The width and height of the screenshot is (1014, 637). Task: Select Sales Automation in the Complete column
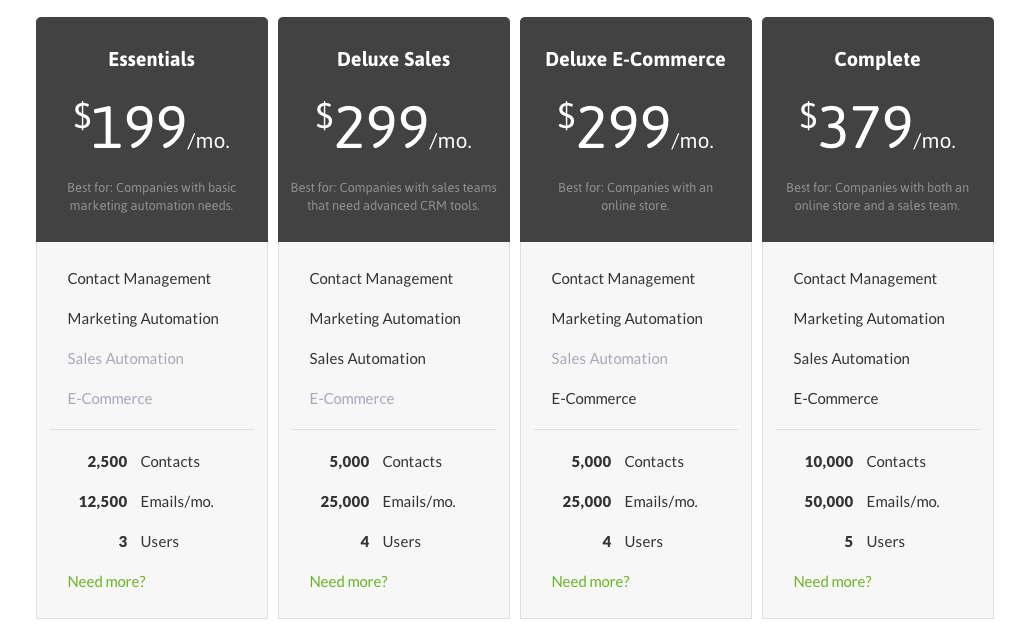click(851, 358)
